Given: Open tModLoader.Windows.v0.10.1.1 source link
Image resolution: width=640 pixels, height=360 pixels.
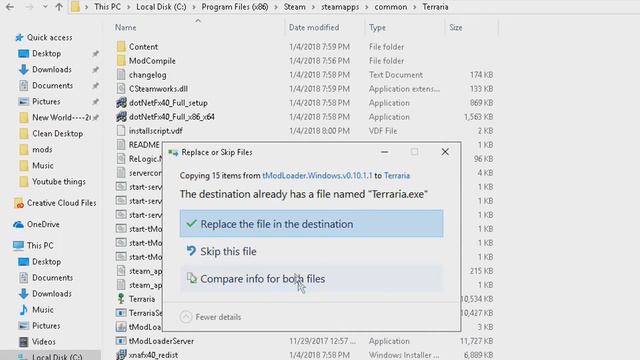Looking at the screenshot, I should [x=317, y=176].
